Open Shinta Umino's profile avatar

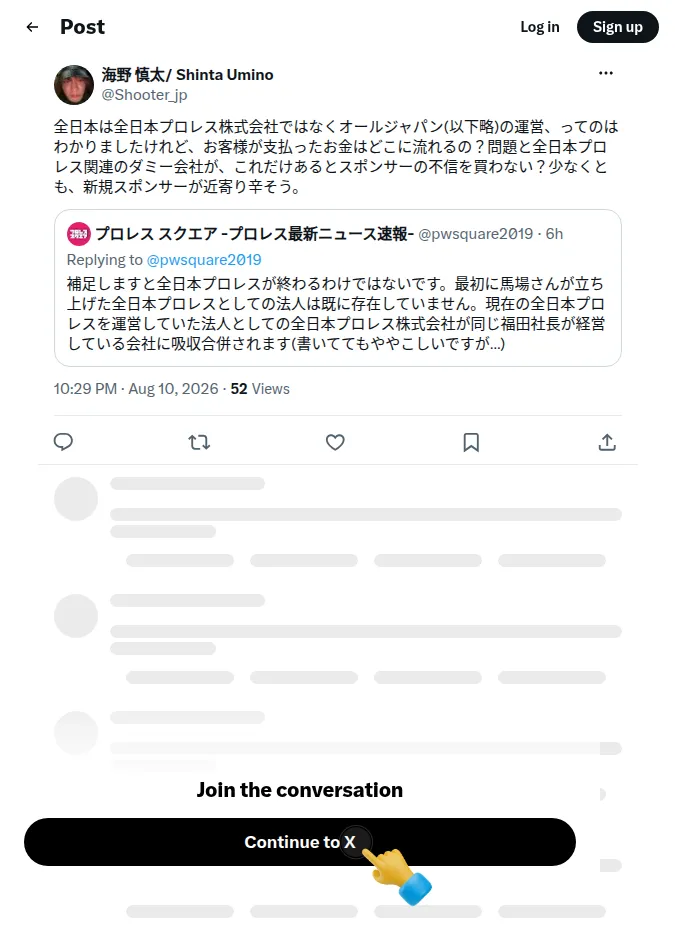[74, 84]
